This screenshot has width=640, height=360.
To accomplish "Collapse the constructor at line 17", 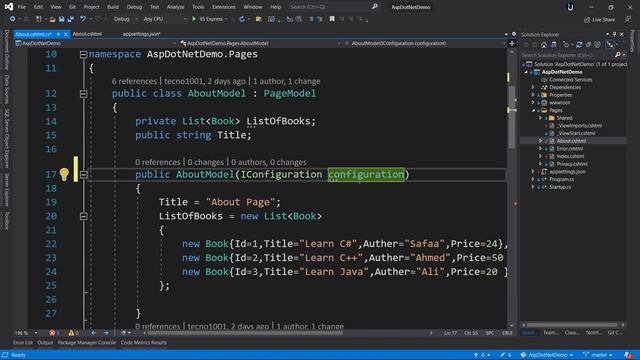I will pos(83,175).
